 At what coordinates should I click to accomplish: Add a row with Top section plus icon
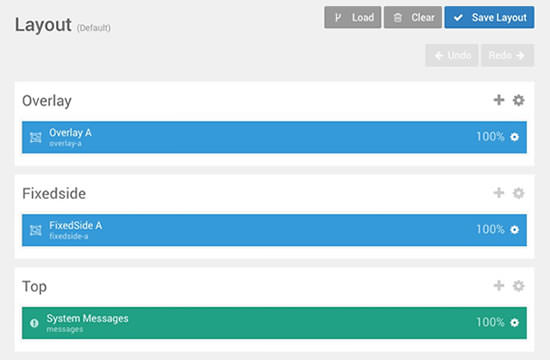[x=499, y=286]
